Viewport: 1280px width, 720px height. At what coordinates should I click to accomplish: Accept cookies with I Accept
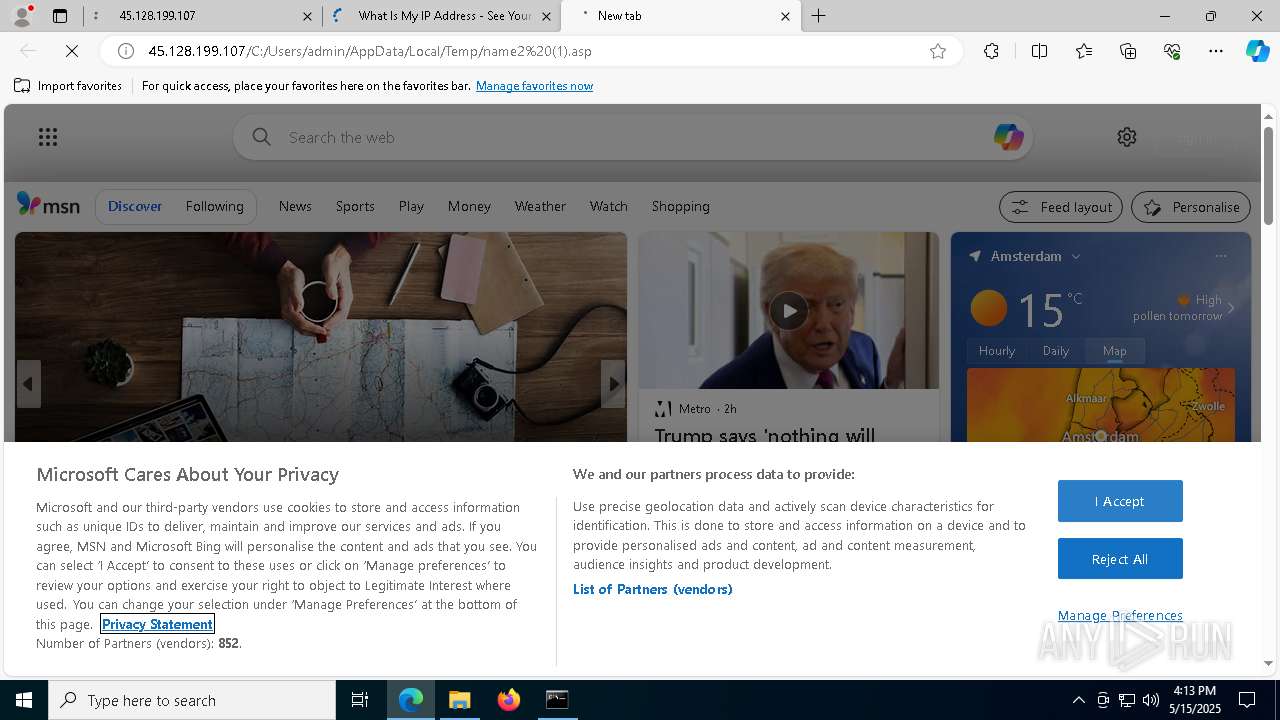(1120, 501)
